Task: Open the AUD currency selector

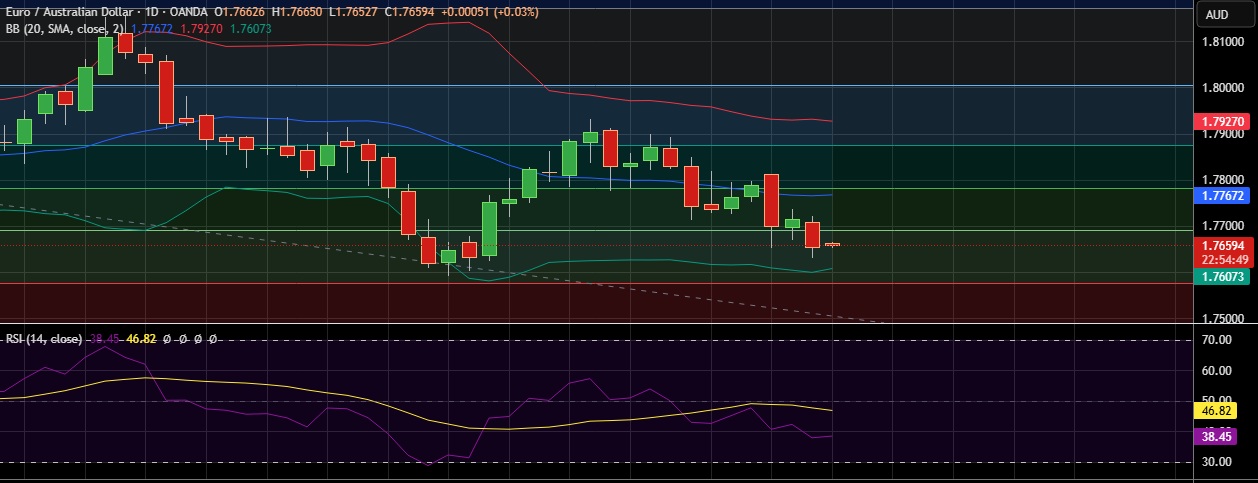Action: [x=1217, y=14]
